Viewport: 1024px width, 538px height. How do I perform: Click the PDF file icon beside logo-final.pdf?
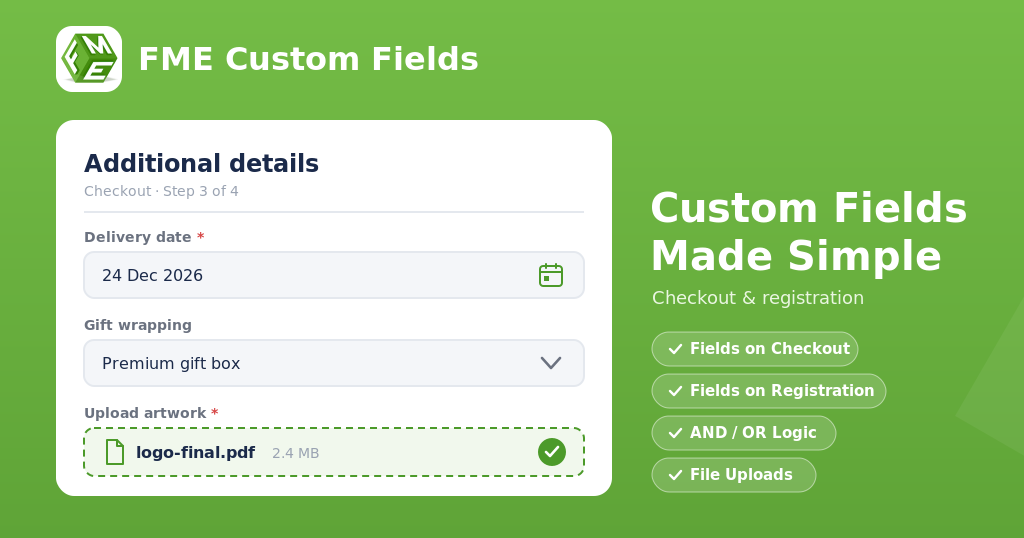[115, 452]
